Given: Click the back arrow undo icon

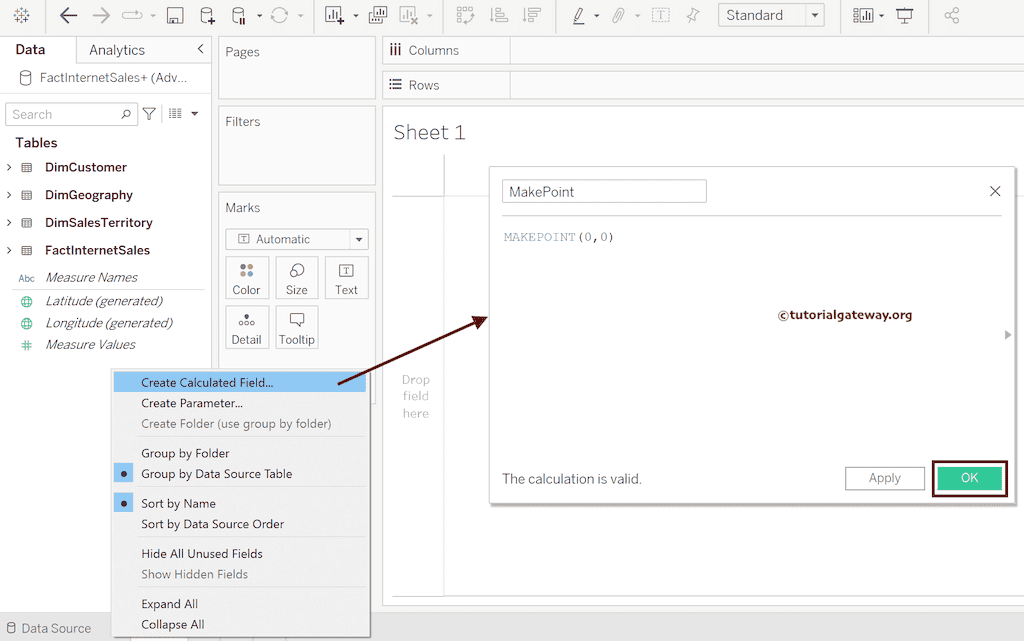Looking at the screenshot, I should (x=69, y=15).
